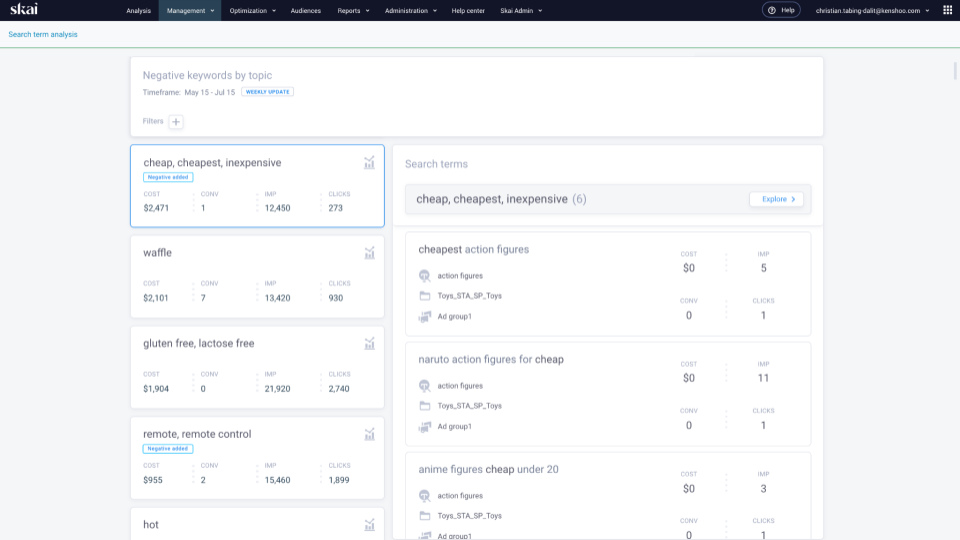
Task: Open the Management dropdown menu
Action: (190, 10)
